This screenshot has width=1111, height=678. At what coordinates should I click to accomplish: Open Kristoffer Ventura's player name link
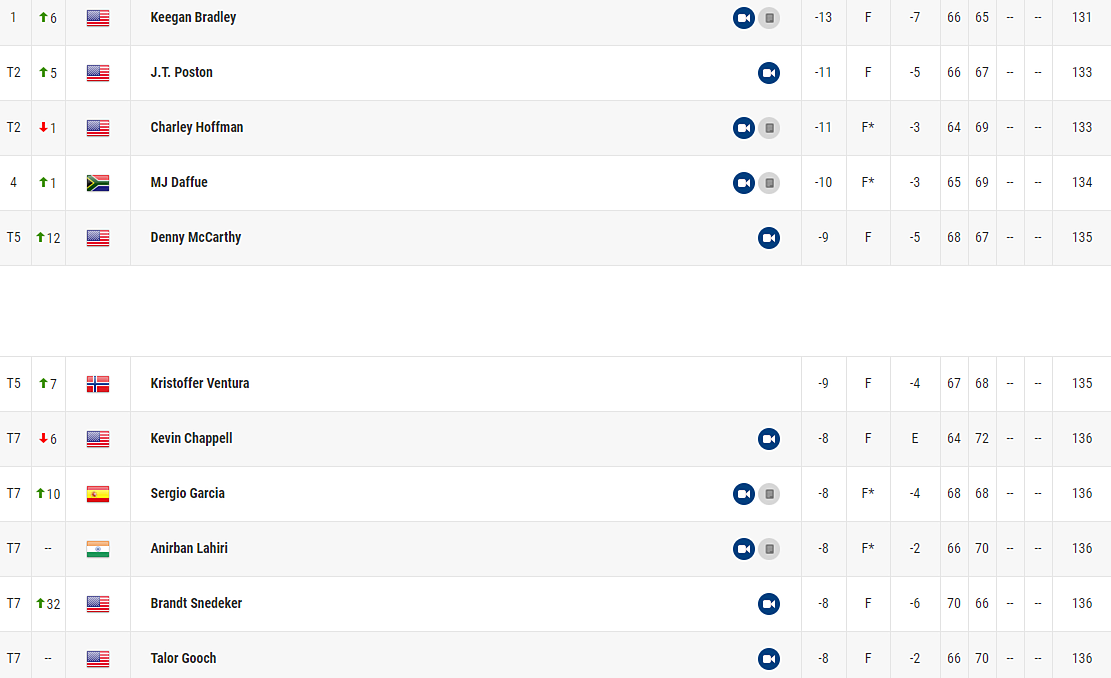pyautogui.click(x=199, y=383)
